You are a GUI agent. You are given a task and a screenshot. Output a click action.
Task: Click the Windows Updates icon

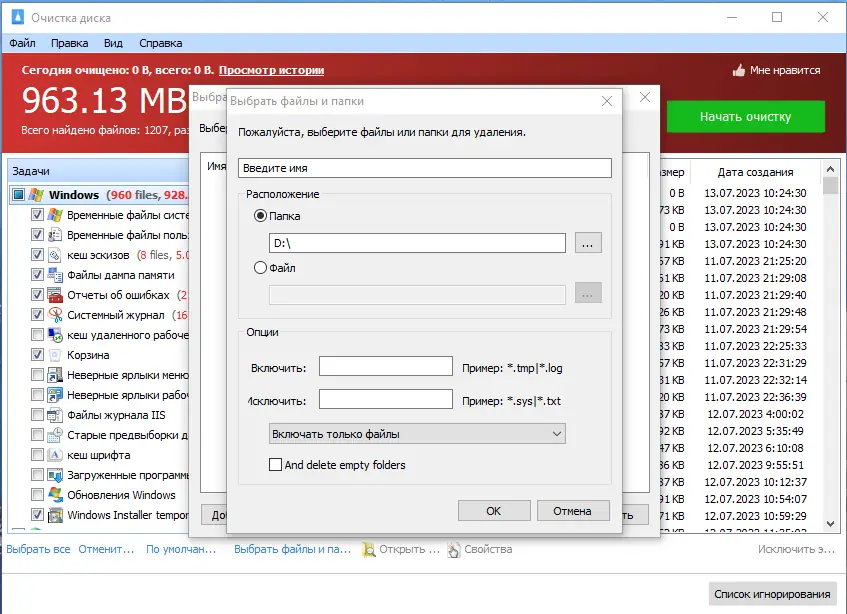(x=55, y=495)
